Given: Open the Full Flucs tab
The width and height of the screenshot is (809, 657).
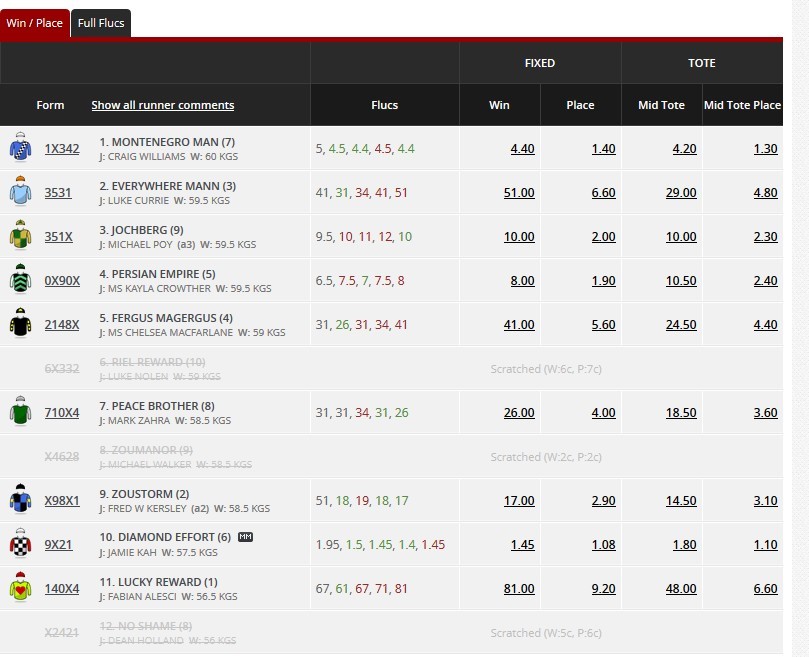Looking at the screenshot, I should pos(101,23).
